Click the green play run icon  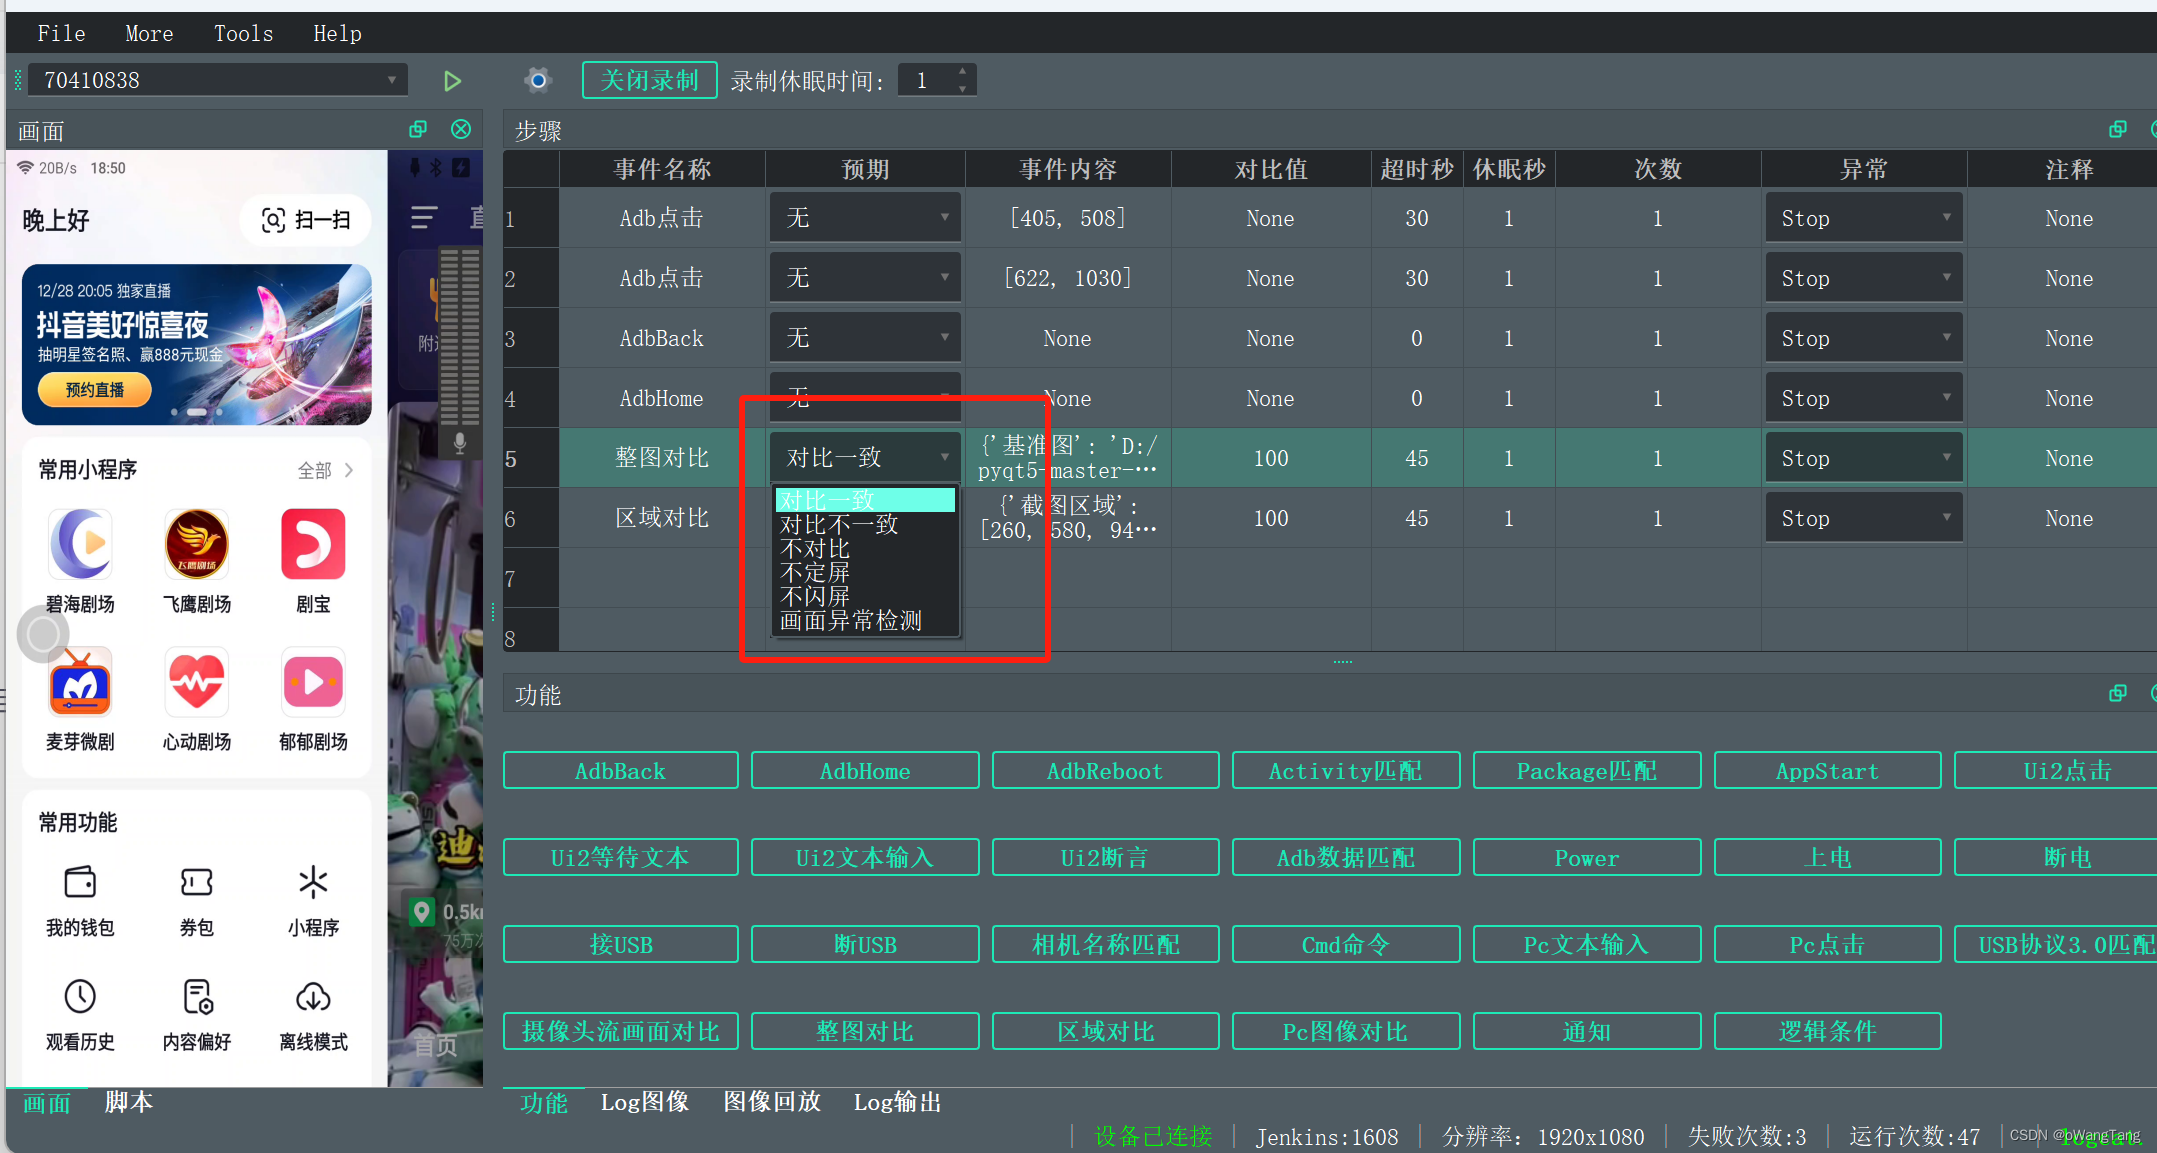(452, 81)
